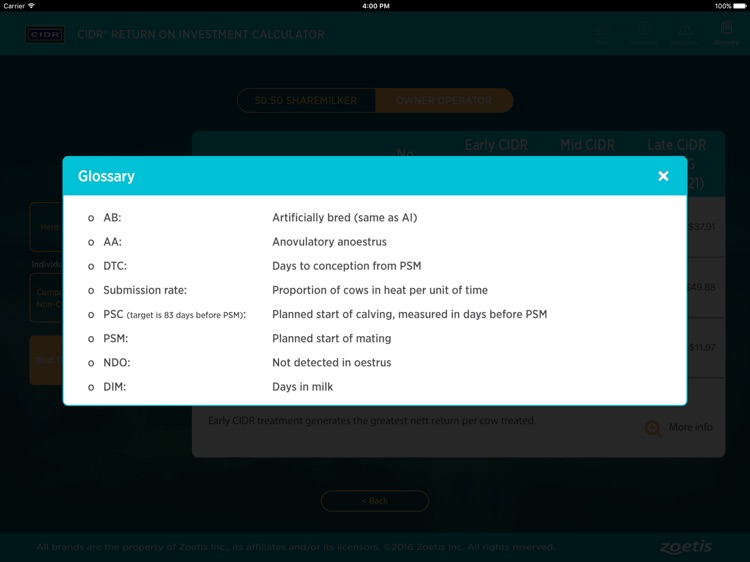Tap the $37.91 value
The image size is (750, 562).
pyautogui.click(x=701, y=227)
